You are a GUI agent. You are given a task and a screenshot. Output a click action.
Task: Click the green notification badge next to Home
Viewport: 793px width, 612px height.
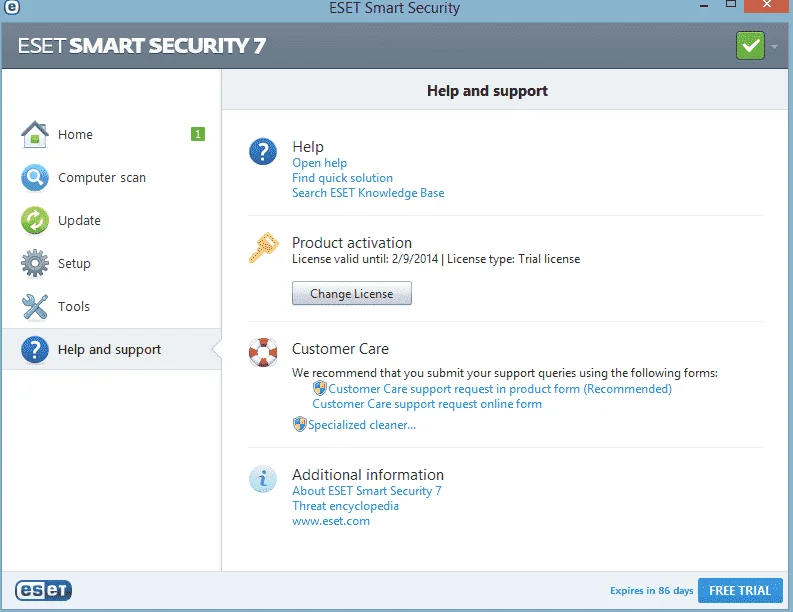click(x=198, y=134)
